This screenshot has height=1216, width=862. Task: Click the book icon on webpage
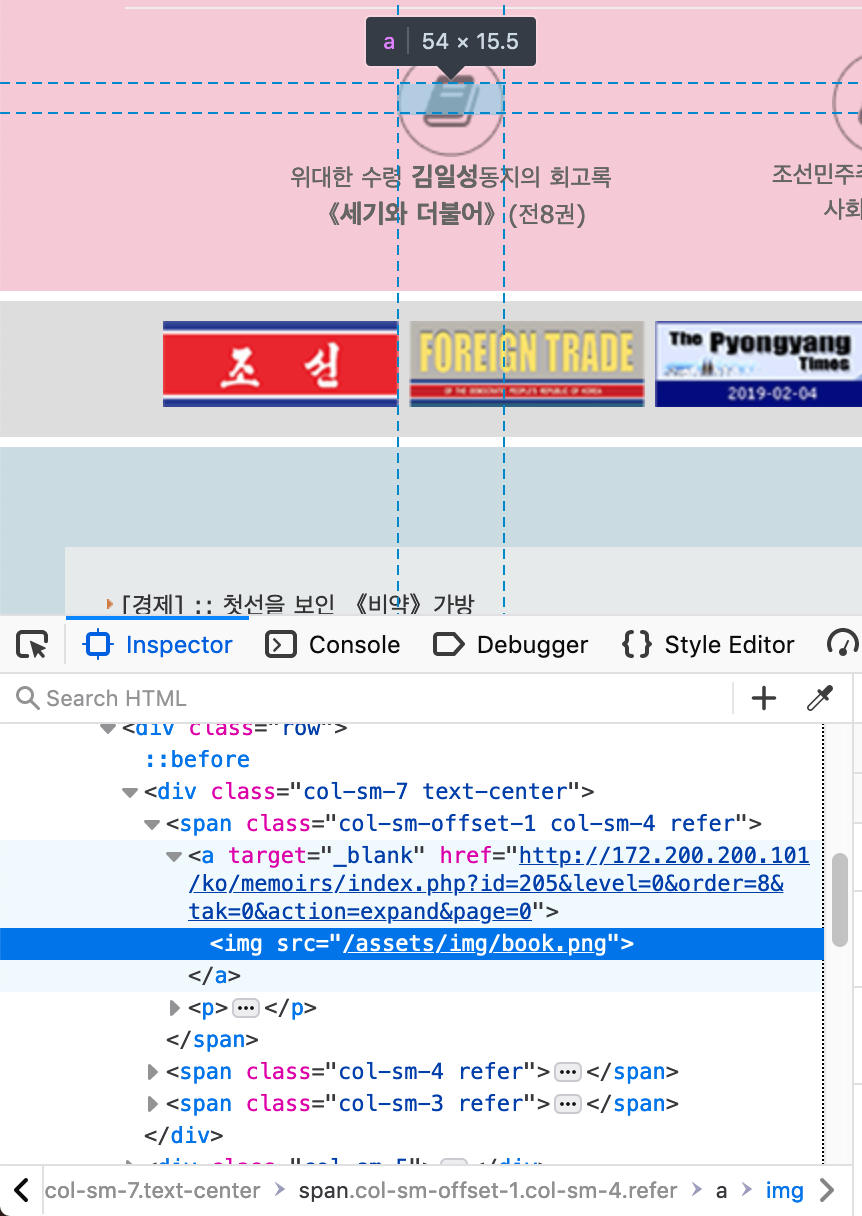tap(450, 102)
